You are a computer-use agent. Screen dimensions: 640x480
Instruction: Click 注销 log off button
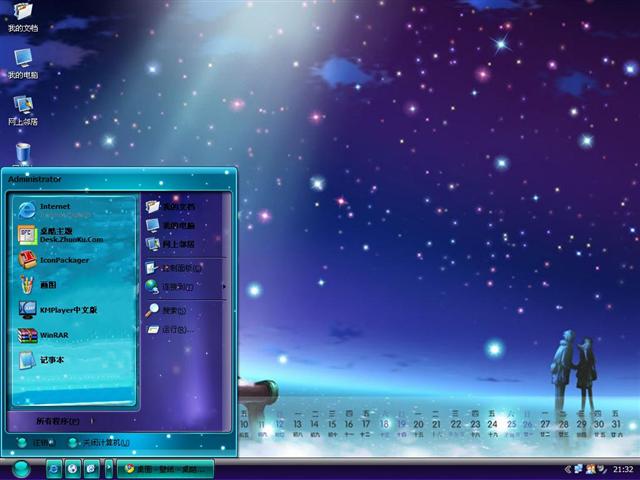click(37, 443)
